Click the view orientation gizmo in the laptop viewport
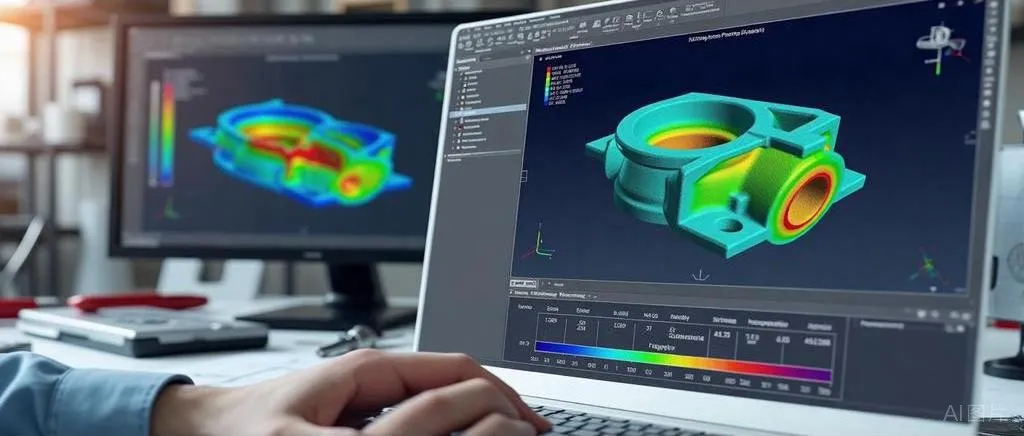Image resolution: width=1024 pixels, height=436 pixels. point(940,47)
